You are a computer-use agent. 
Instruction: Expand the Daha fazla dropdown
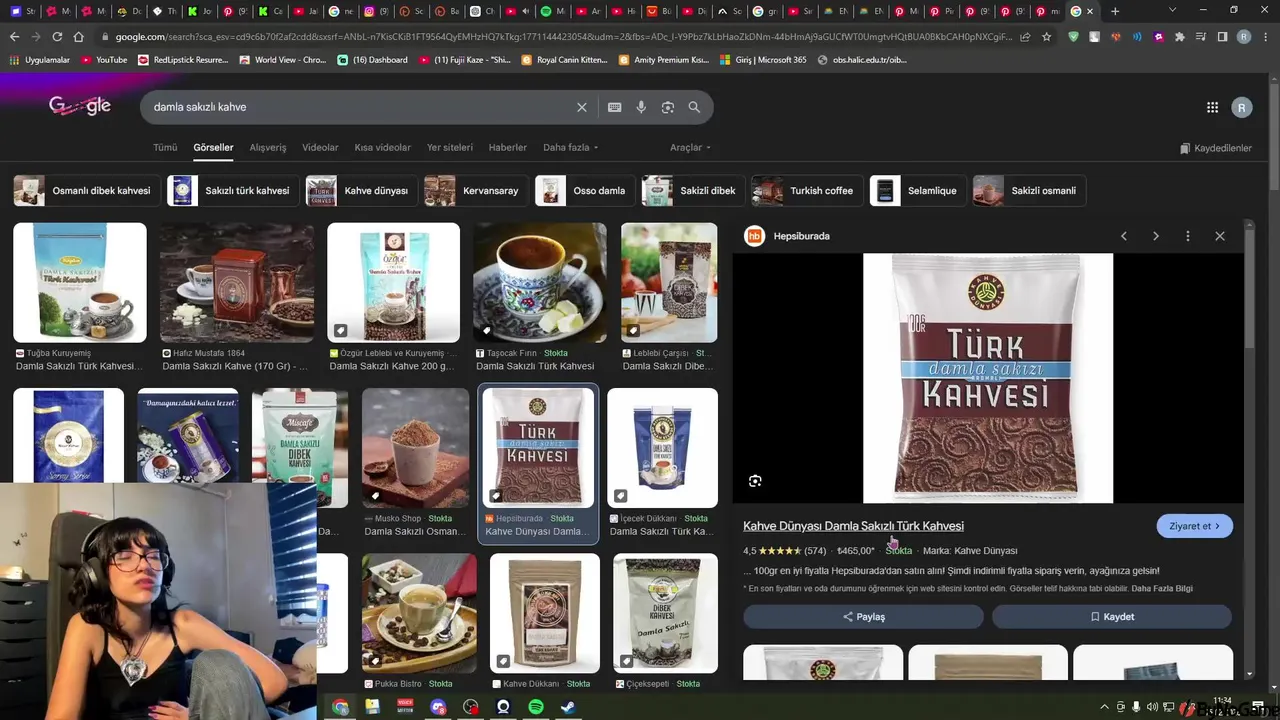pos(570,147)
